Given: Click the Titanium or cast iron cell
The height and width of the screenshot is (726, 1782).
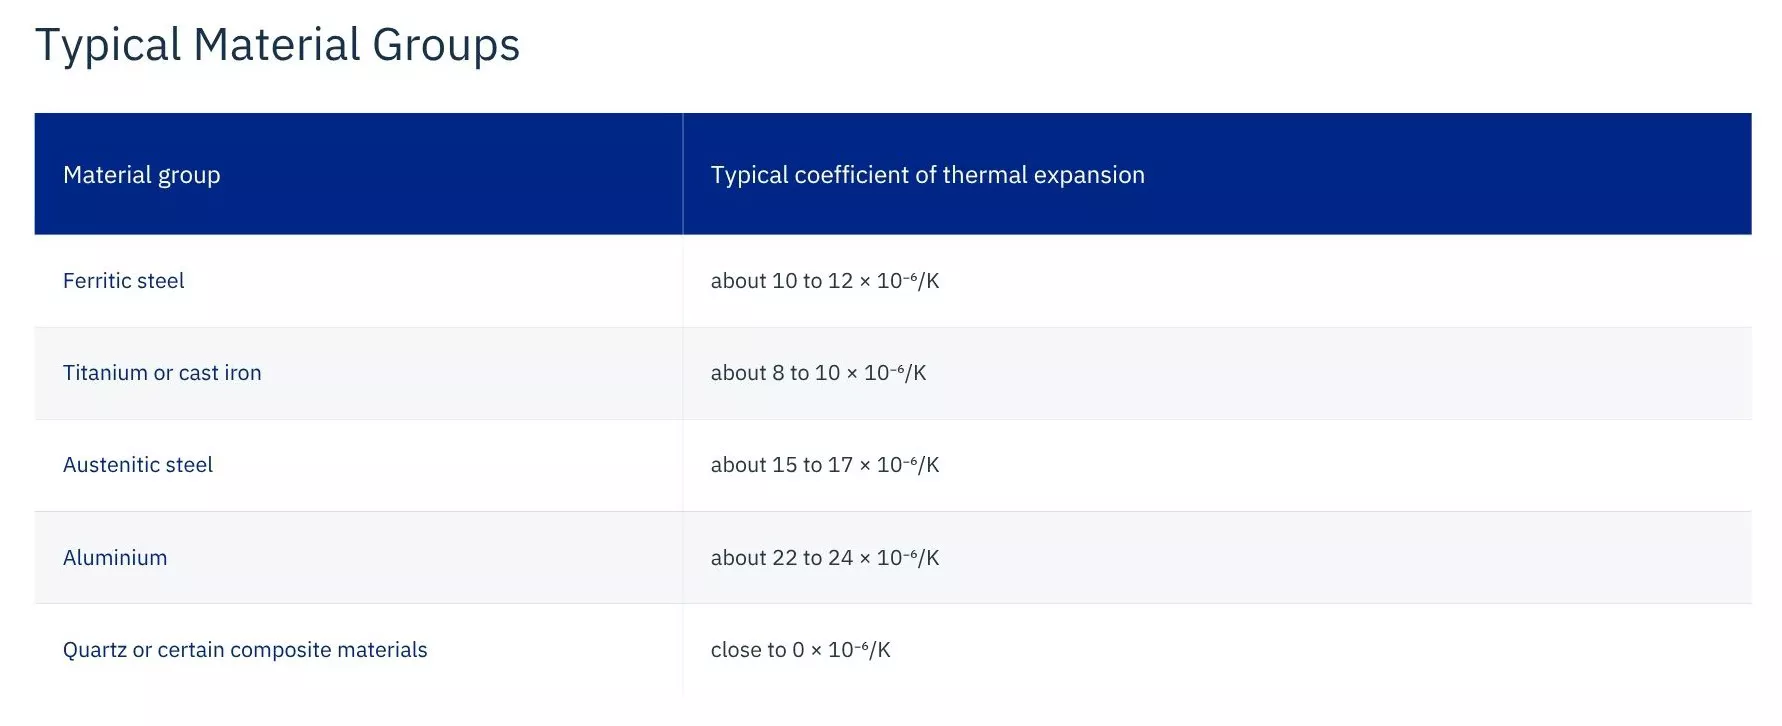Looking at the screenshot, I should tap(358, 373).
